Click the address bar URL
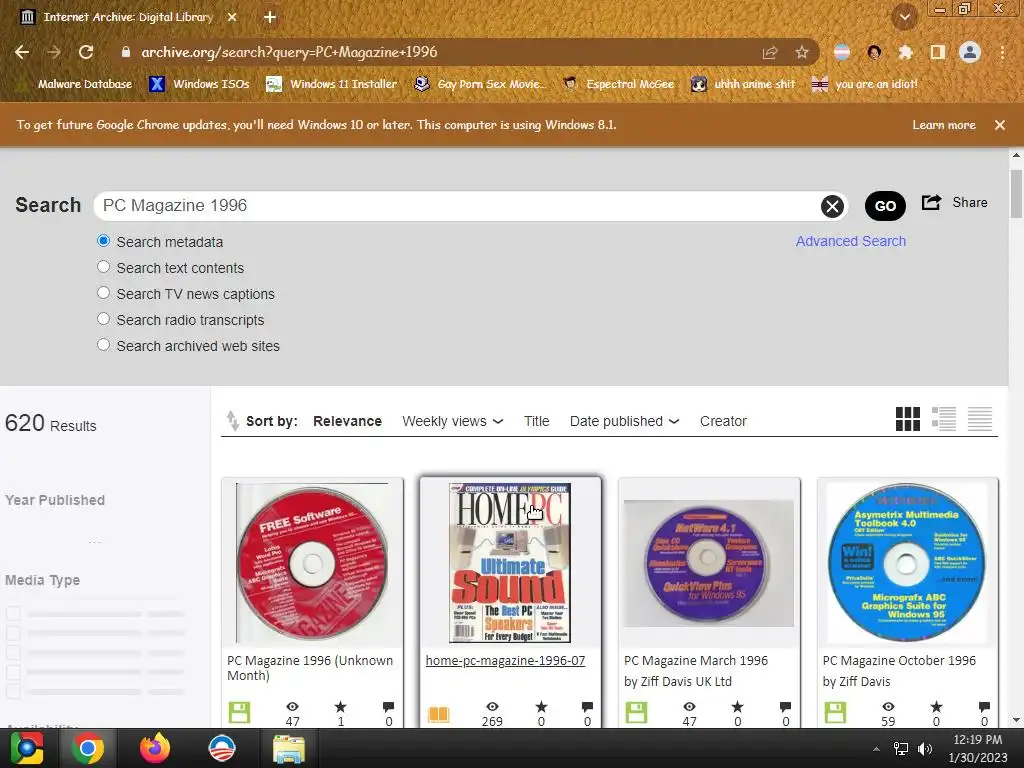Screen dimensions: 1024x768 tap(289, 52)
